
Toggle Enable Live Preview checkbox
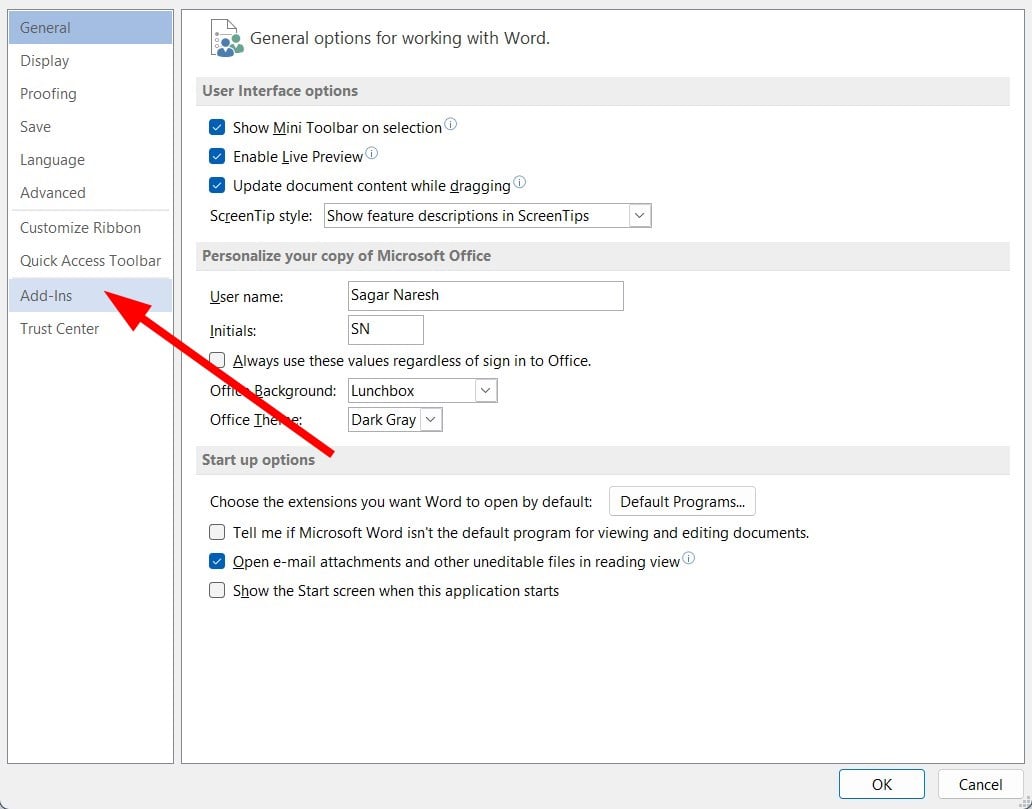217,157
